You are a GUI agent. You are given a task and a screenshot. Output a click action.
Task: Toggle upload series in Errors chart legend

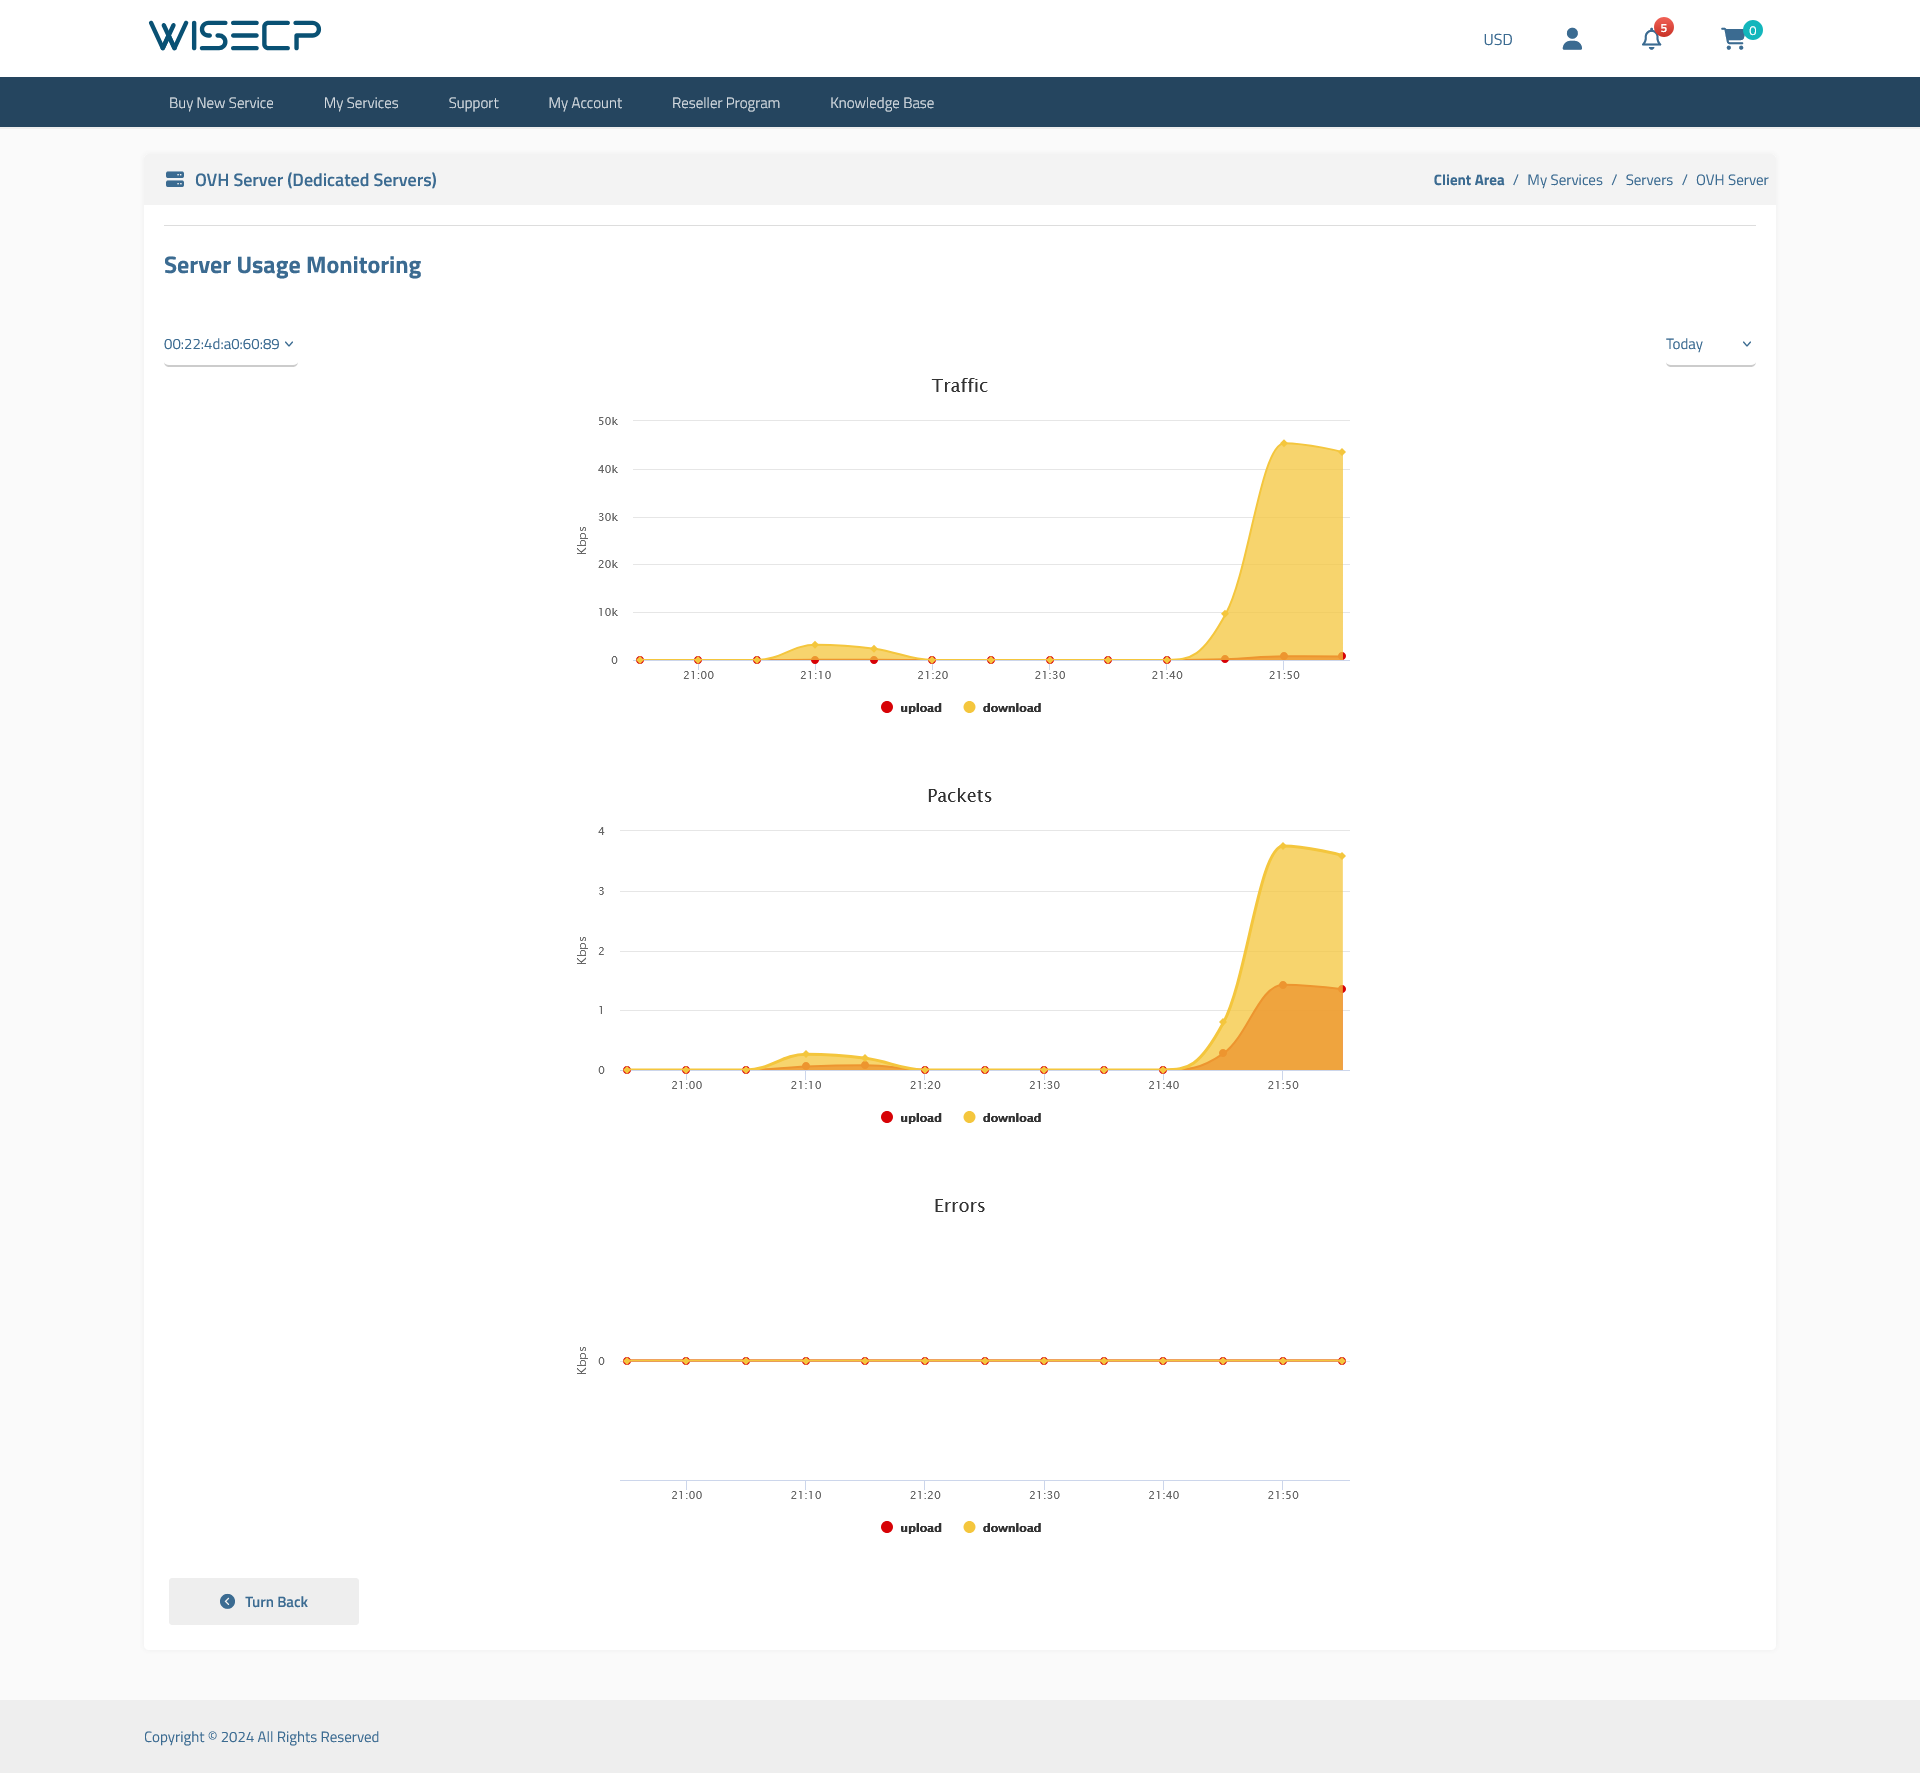911,1527
